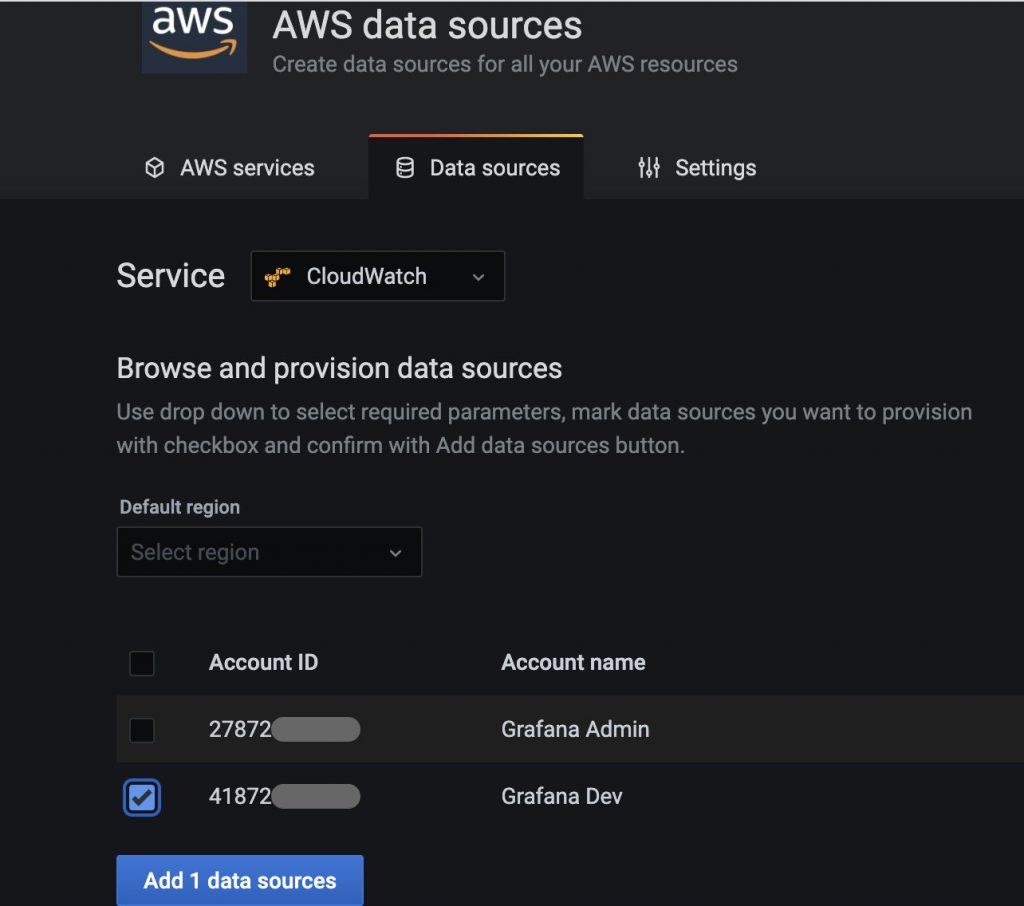Click the Select region chevron arrow

click(x=395, y=553)
